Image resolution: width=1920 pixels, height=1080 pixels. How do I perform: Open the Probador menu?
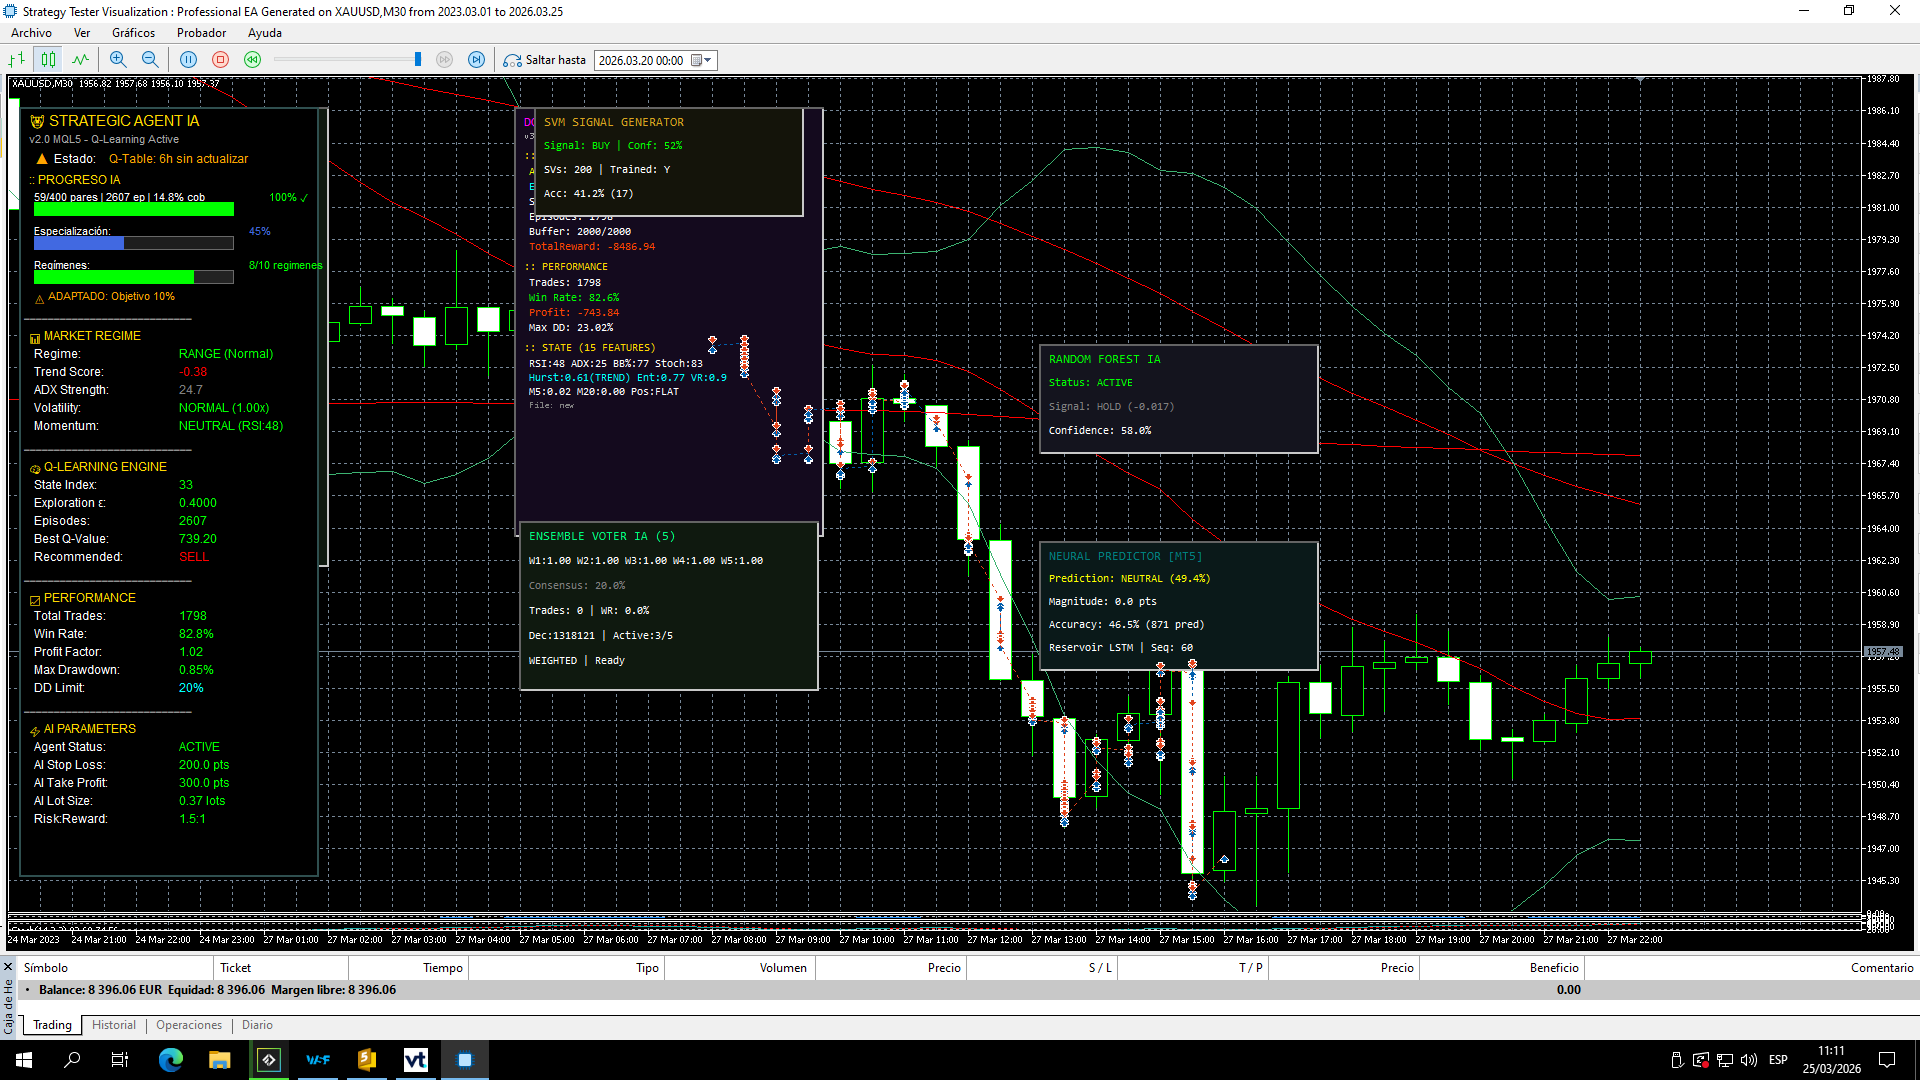tap(201, 33)
